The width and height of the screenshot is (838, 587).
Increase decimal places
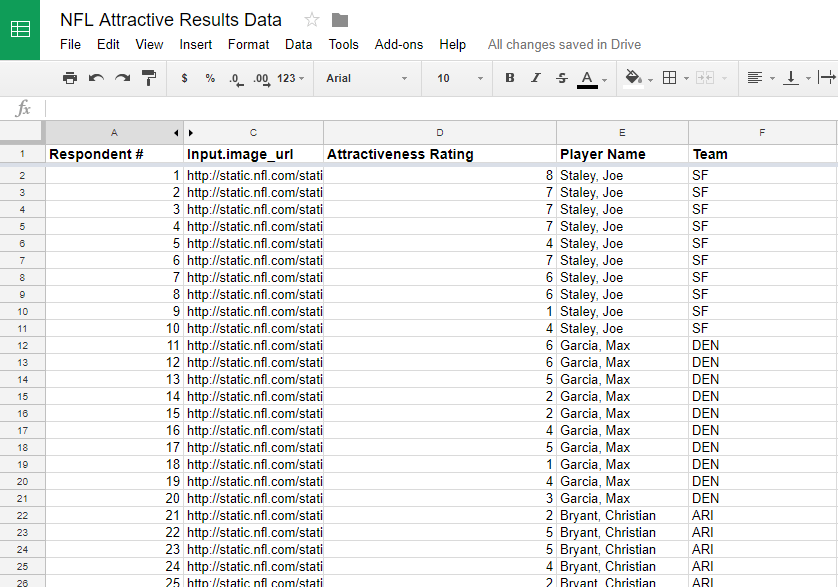point(262,79)
